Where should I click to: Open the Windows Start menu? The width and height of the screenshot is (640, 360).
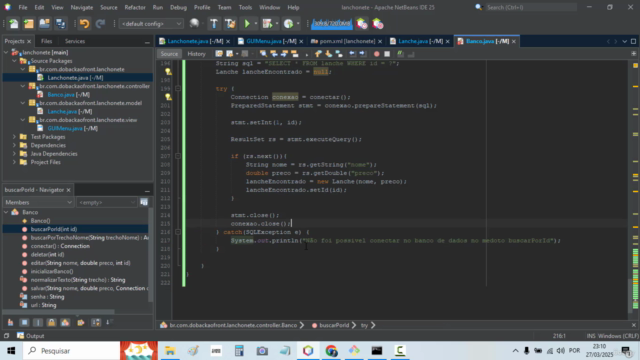(x=11, y=351)
